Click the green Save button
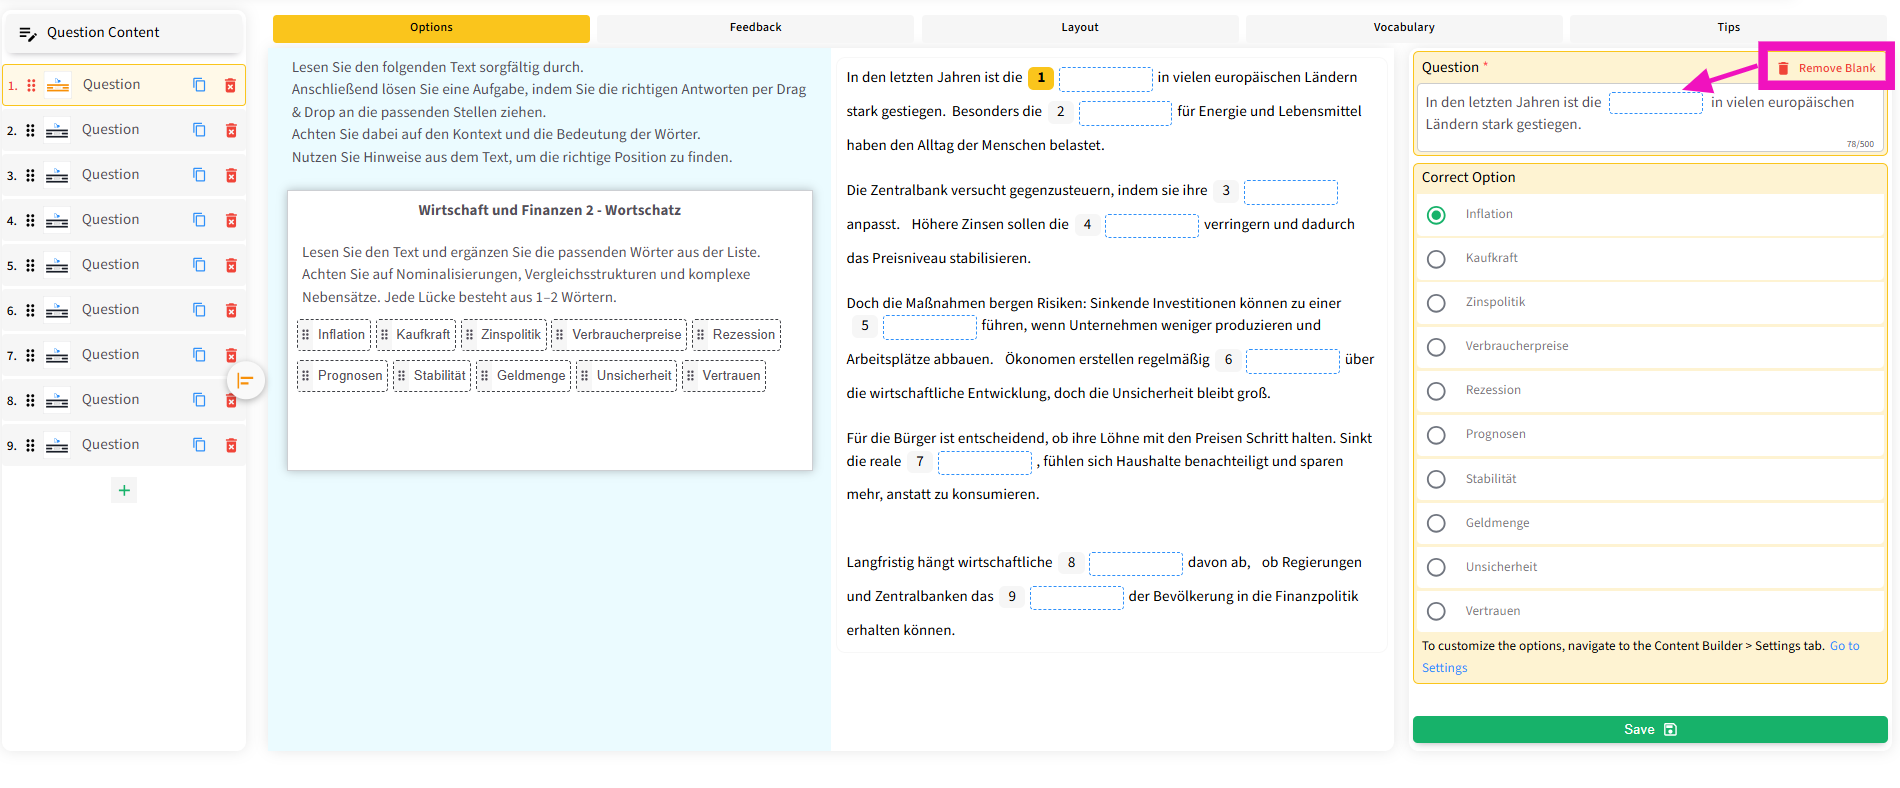1900x788 pixels. click(x=1649, y=729)
